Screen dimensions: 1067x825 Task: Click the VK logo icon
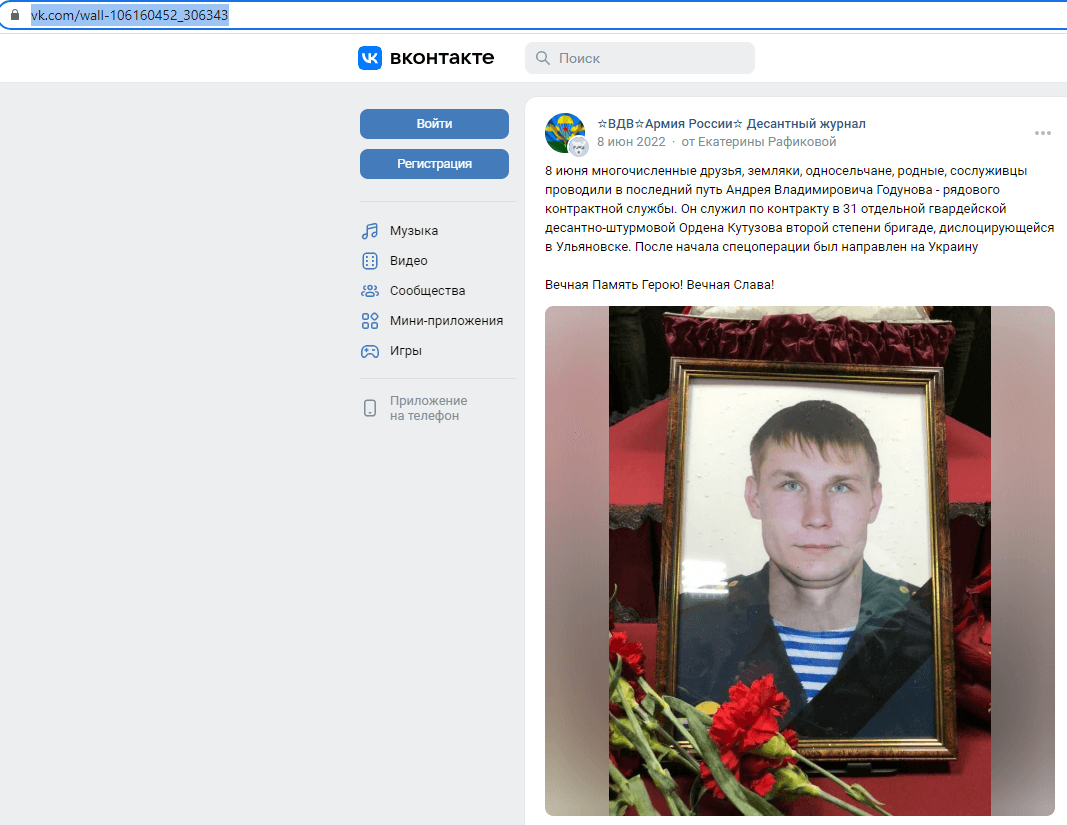(370, 58)
